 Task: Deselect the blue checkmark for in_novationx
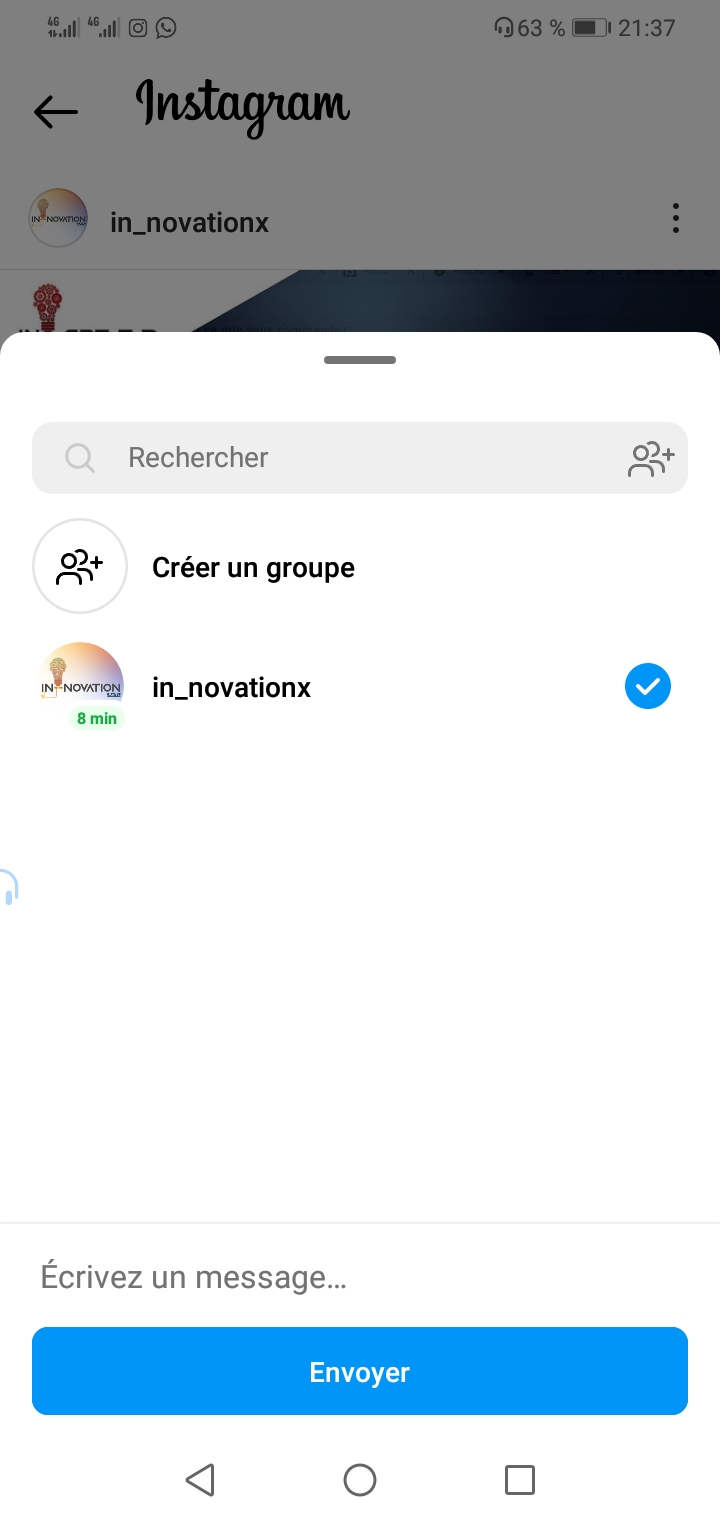tap(648, 687)
